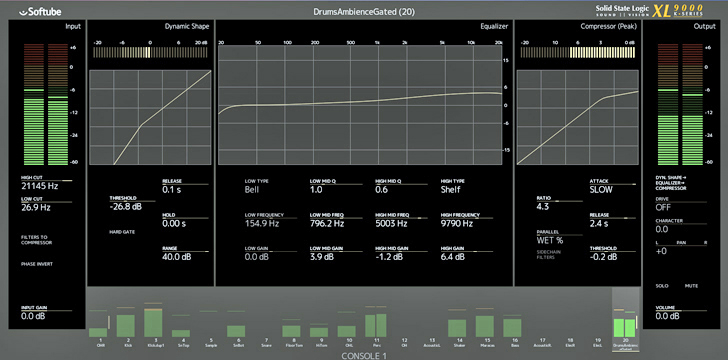
Task: Mute the current channel
Action: click(x=691, y=286)
